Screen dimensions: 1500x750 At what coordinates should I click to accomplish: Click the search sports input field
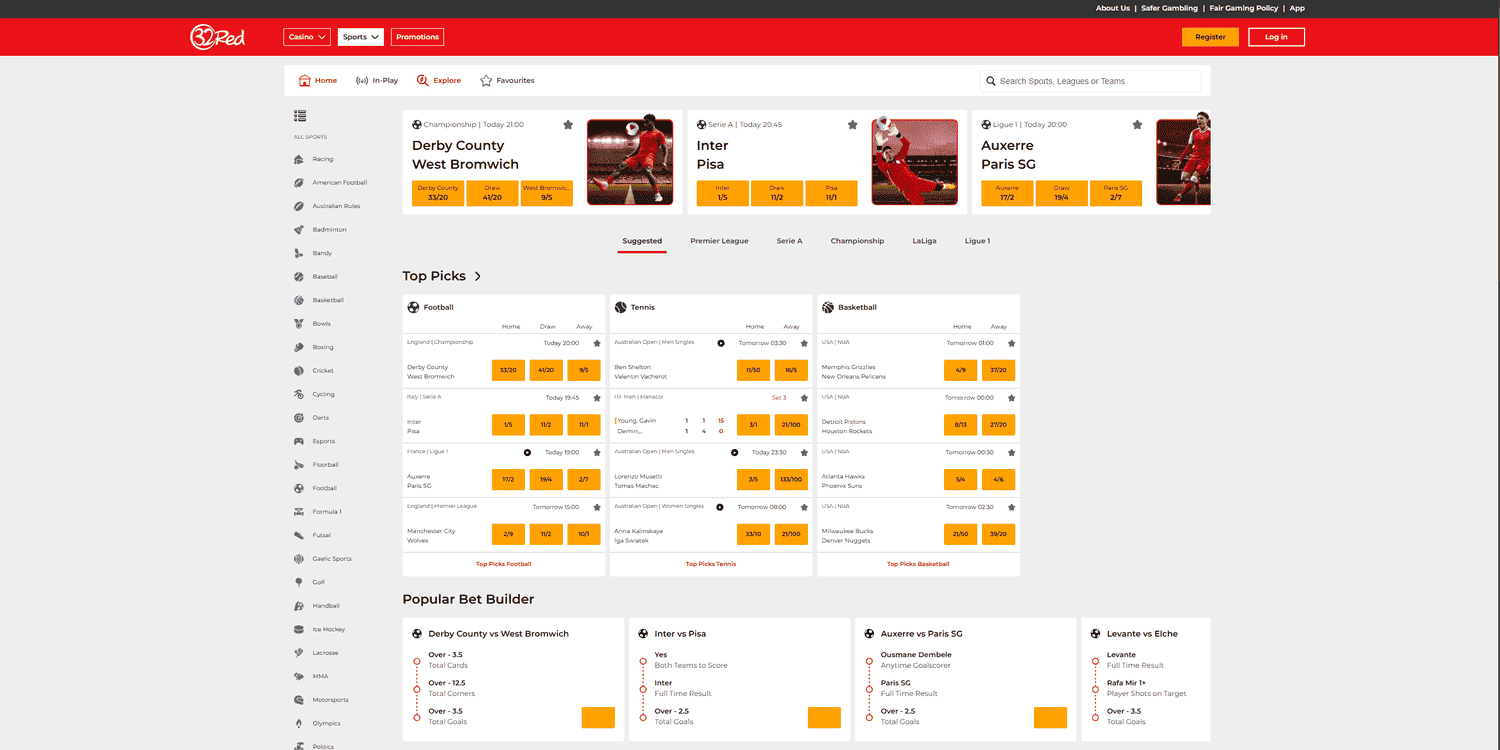[1090, 80]
